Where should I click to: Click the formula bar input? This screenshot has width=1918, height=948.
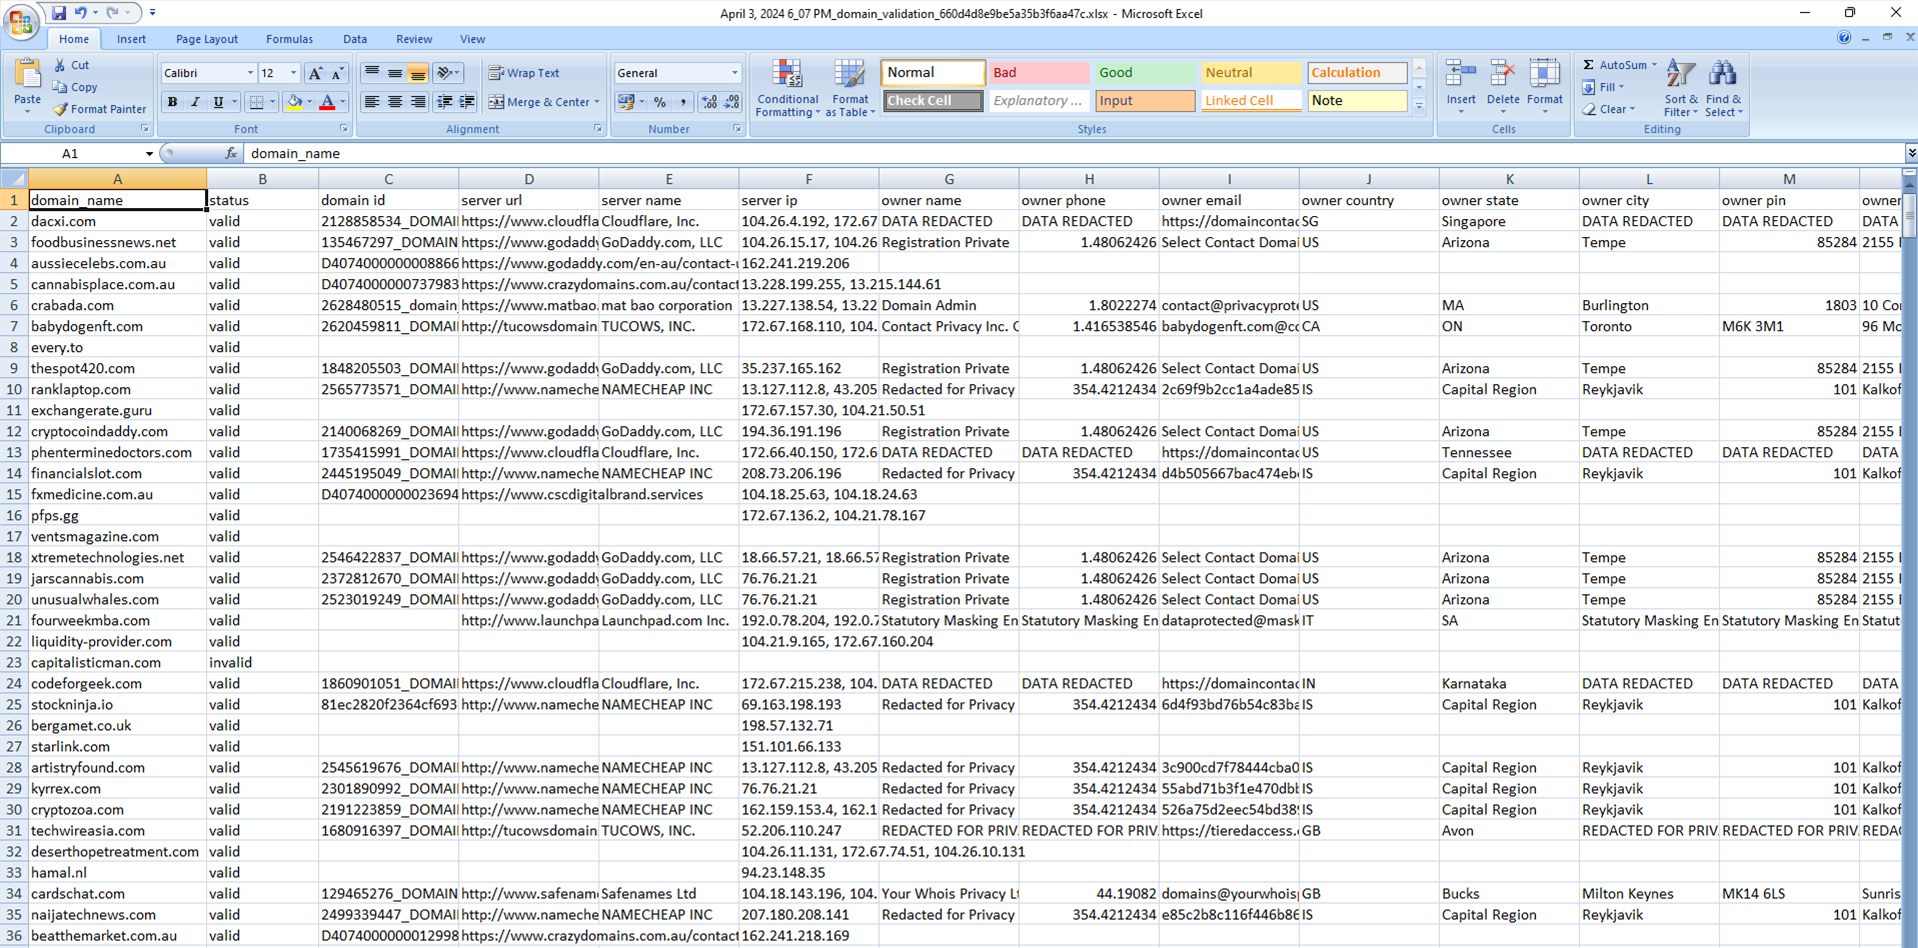coord(1072,153)
